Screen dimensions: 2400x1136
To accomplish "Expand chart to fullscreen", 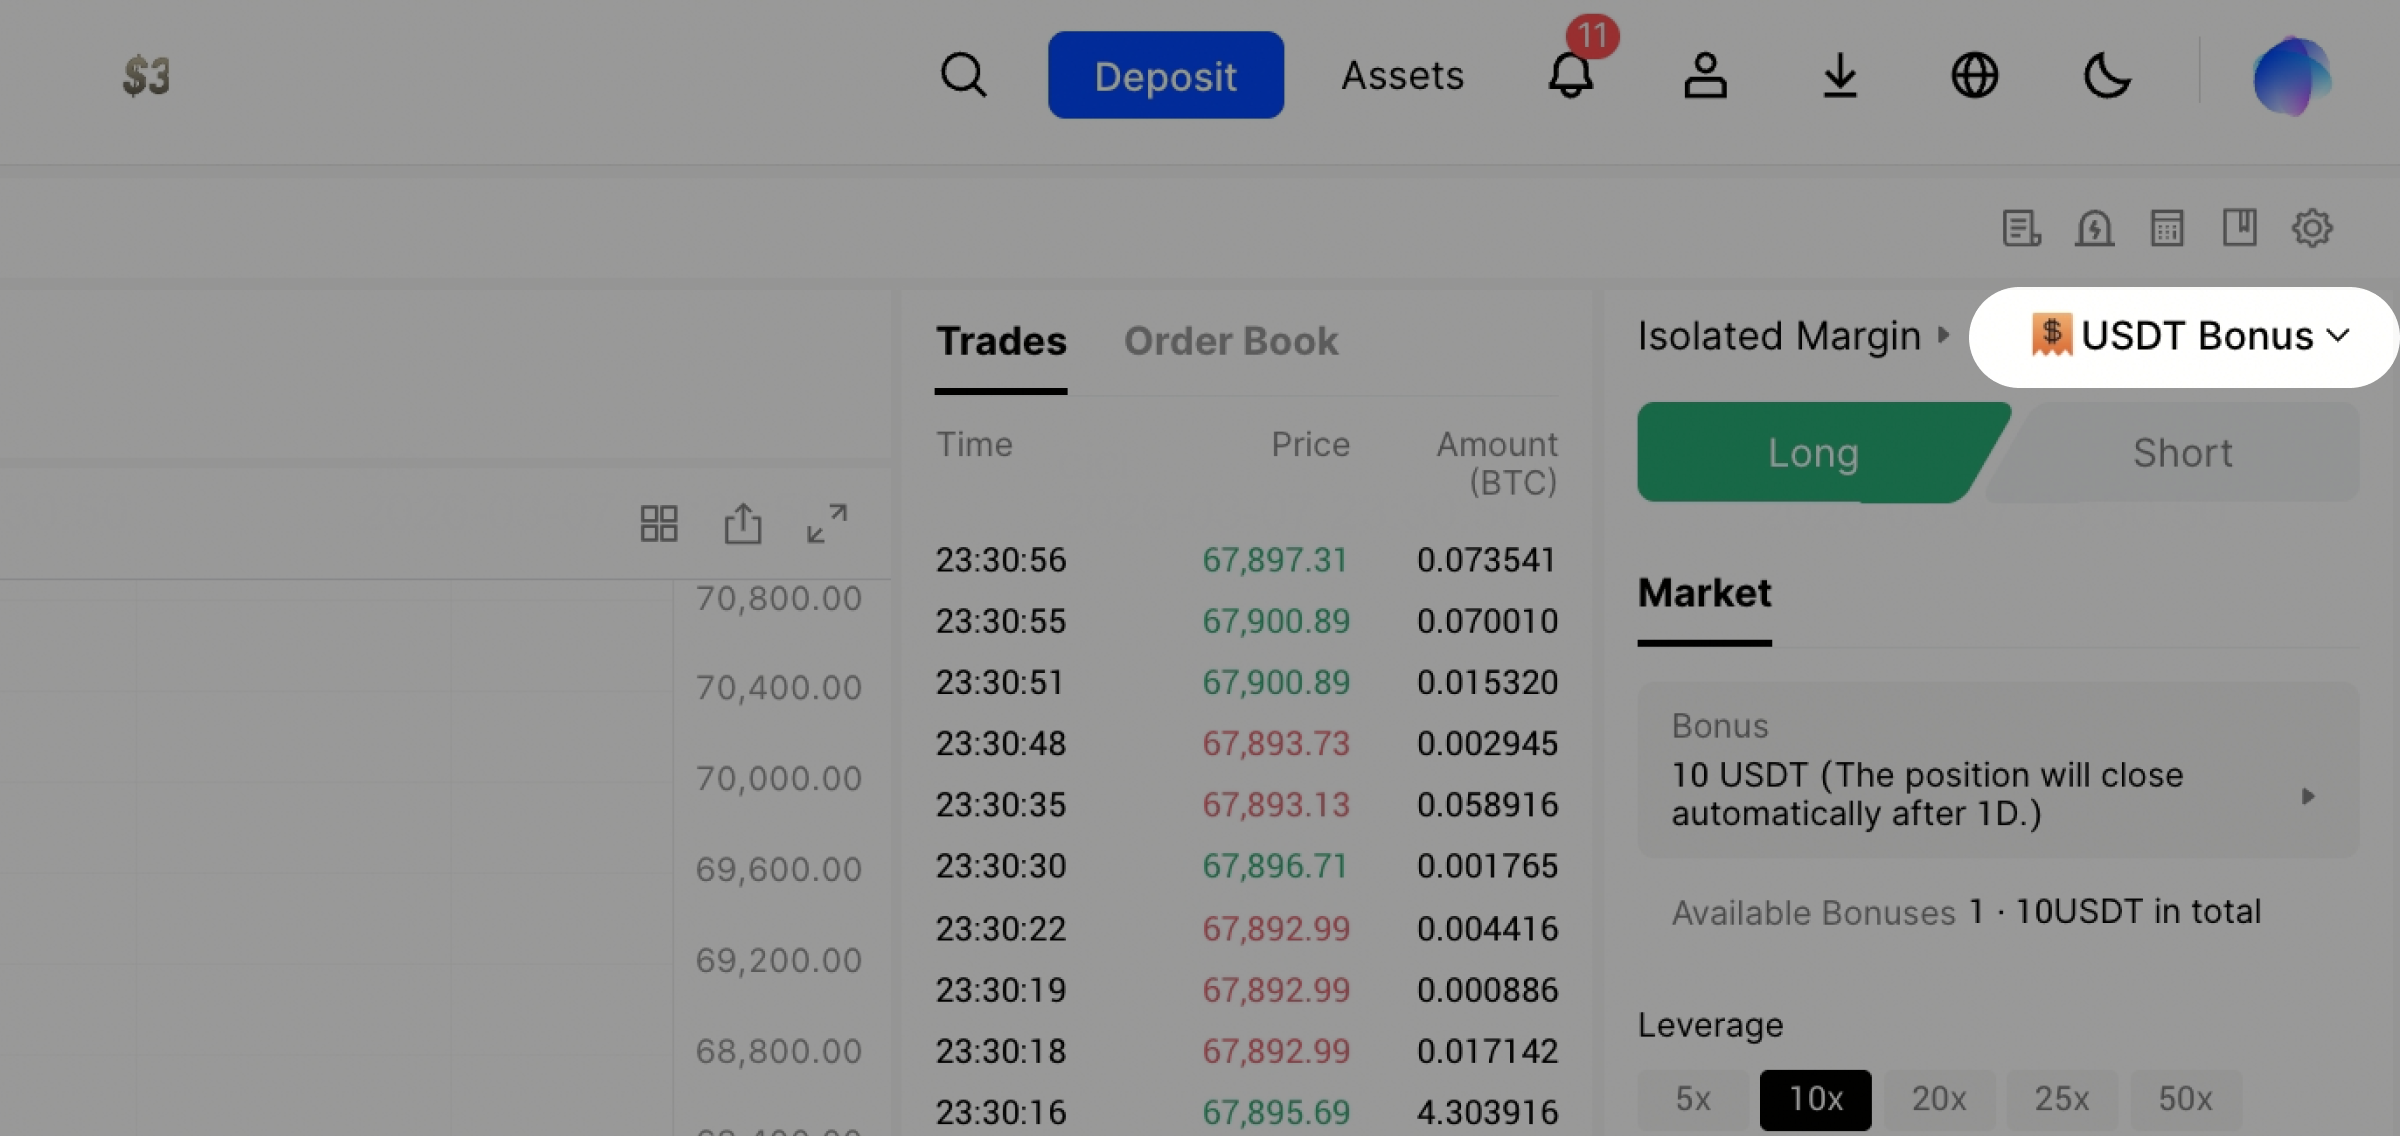I will 827,523.
